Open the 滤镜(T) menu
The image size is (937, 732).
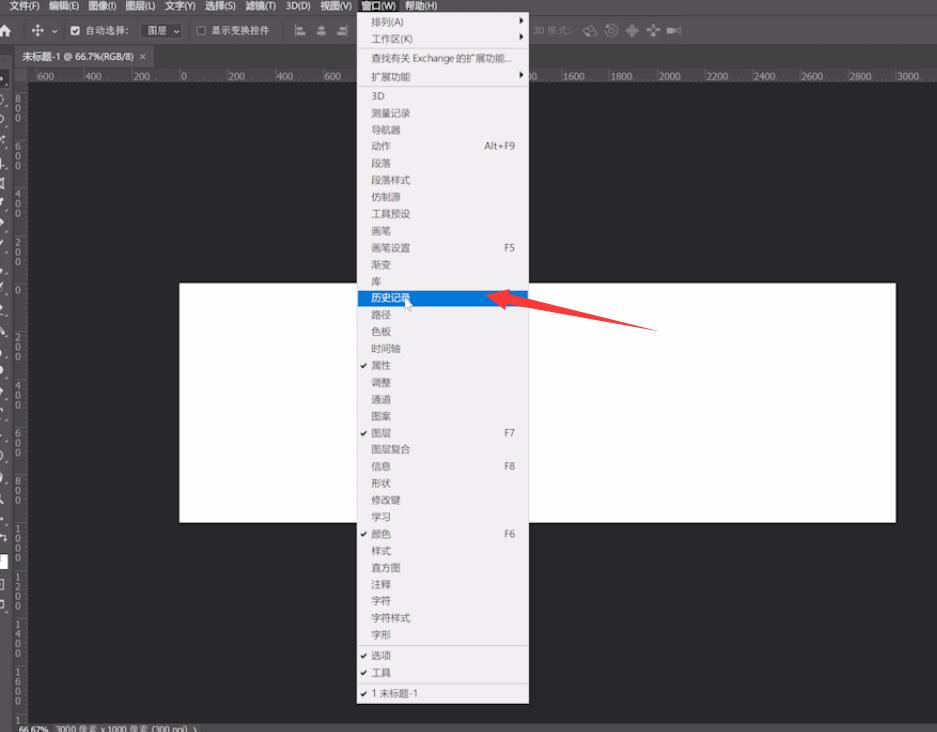point(261,6)
